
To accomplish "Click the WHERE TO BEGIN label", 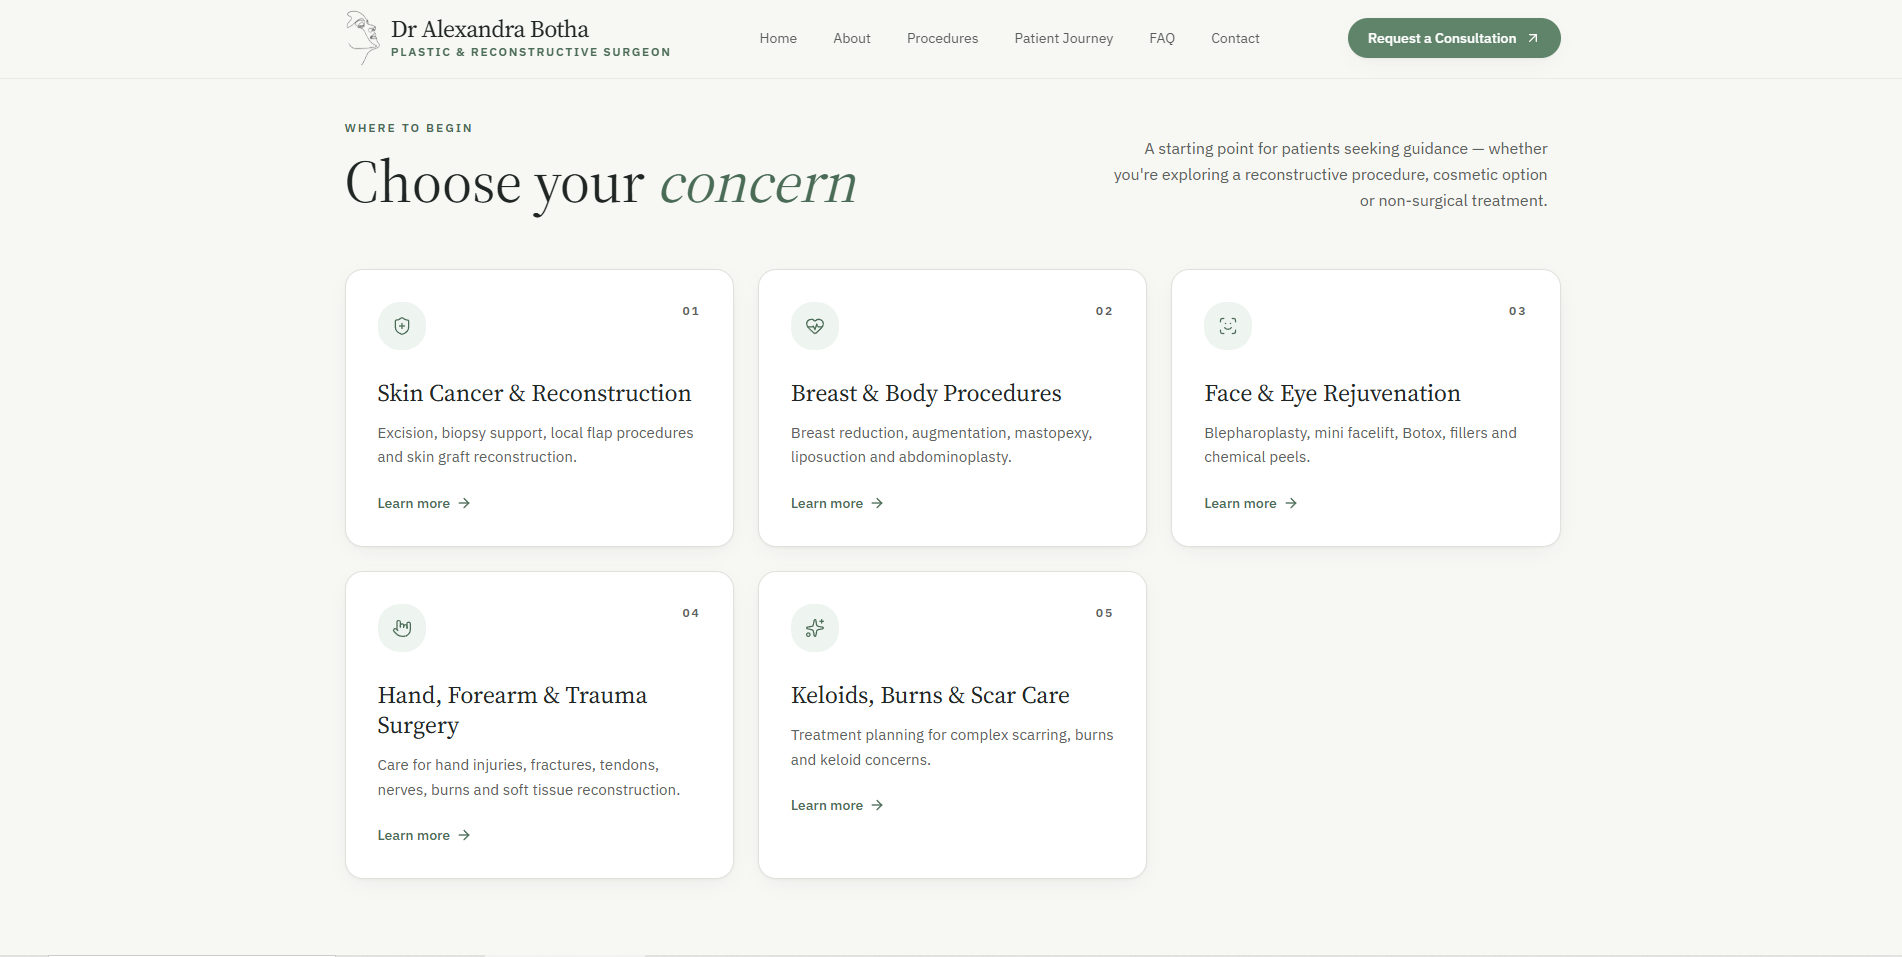I will point(408,128).
